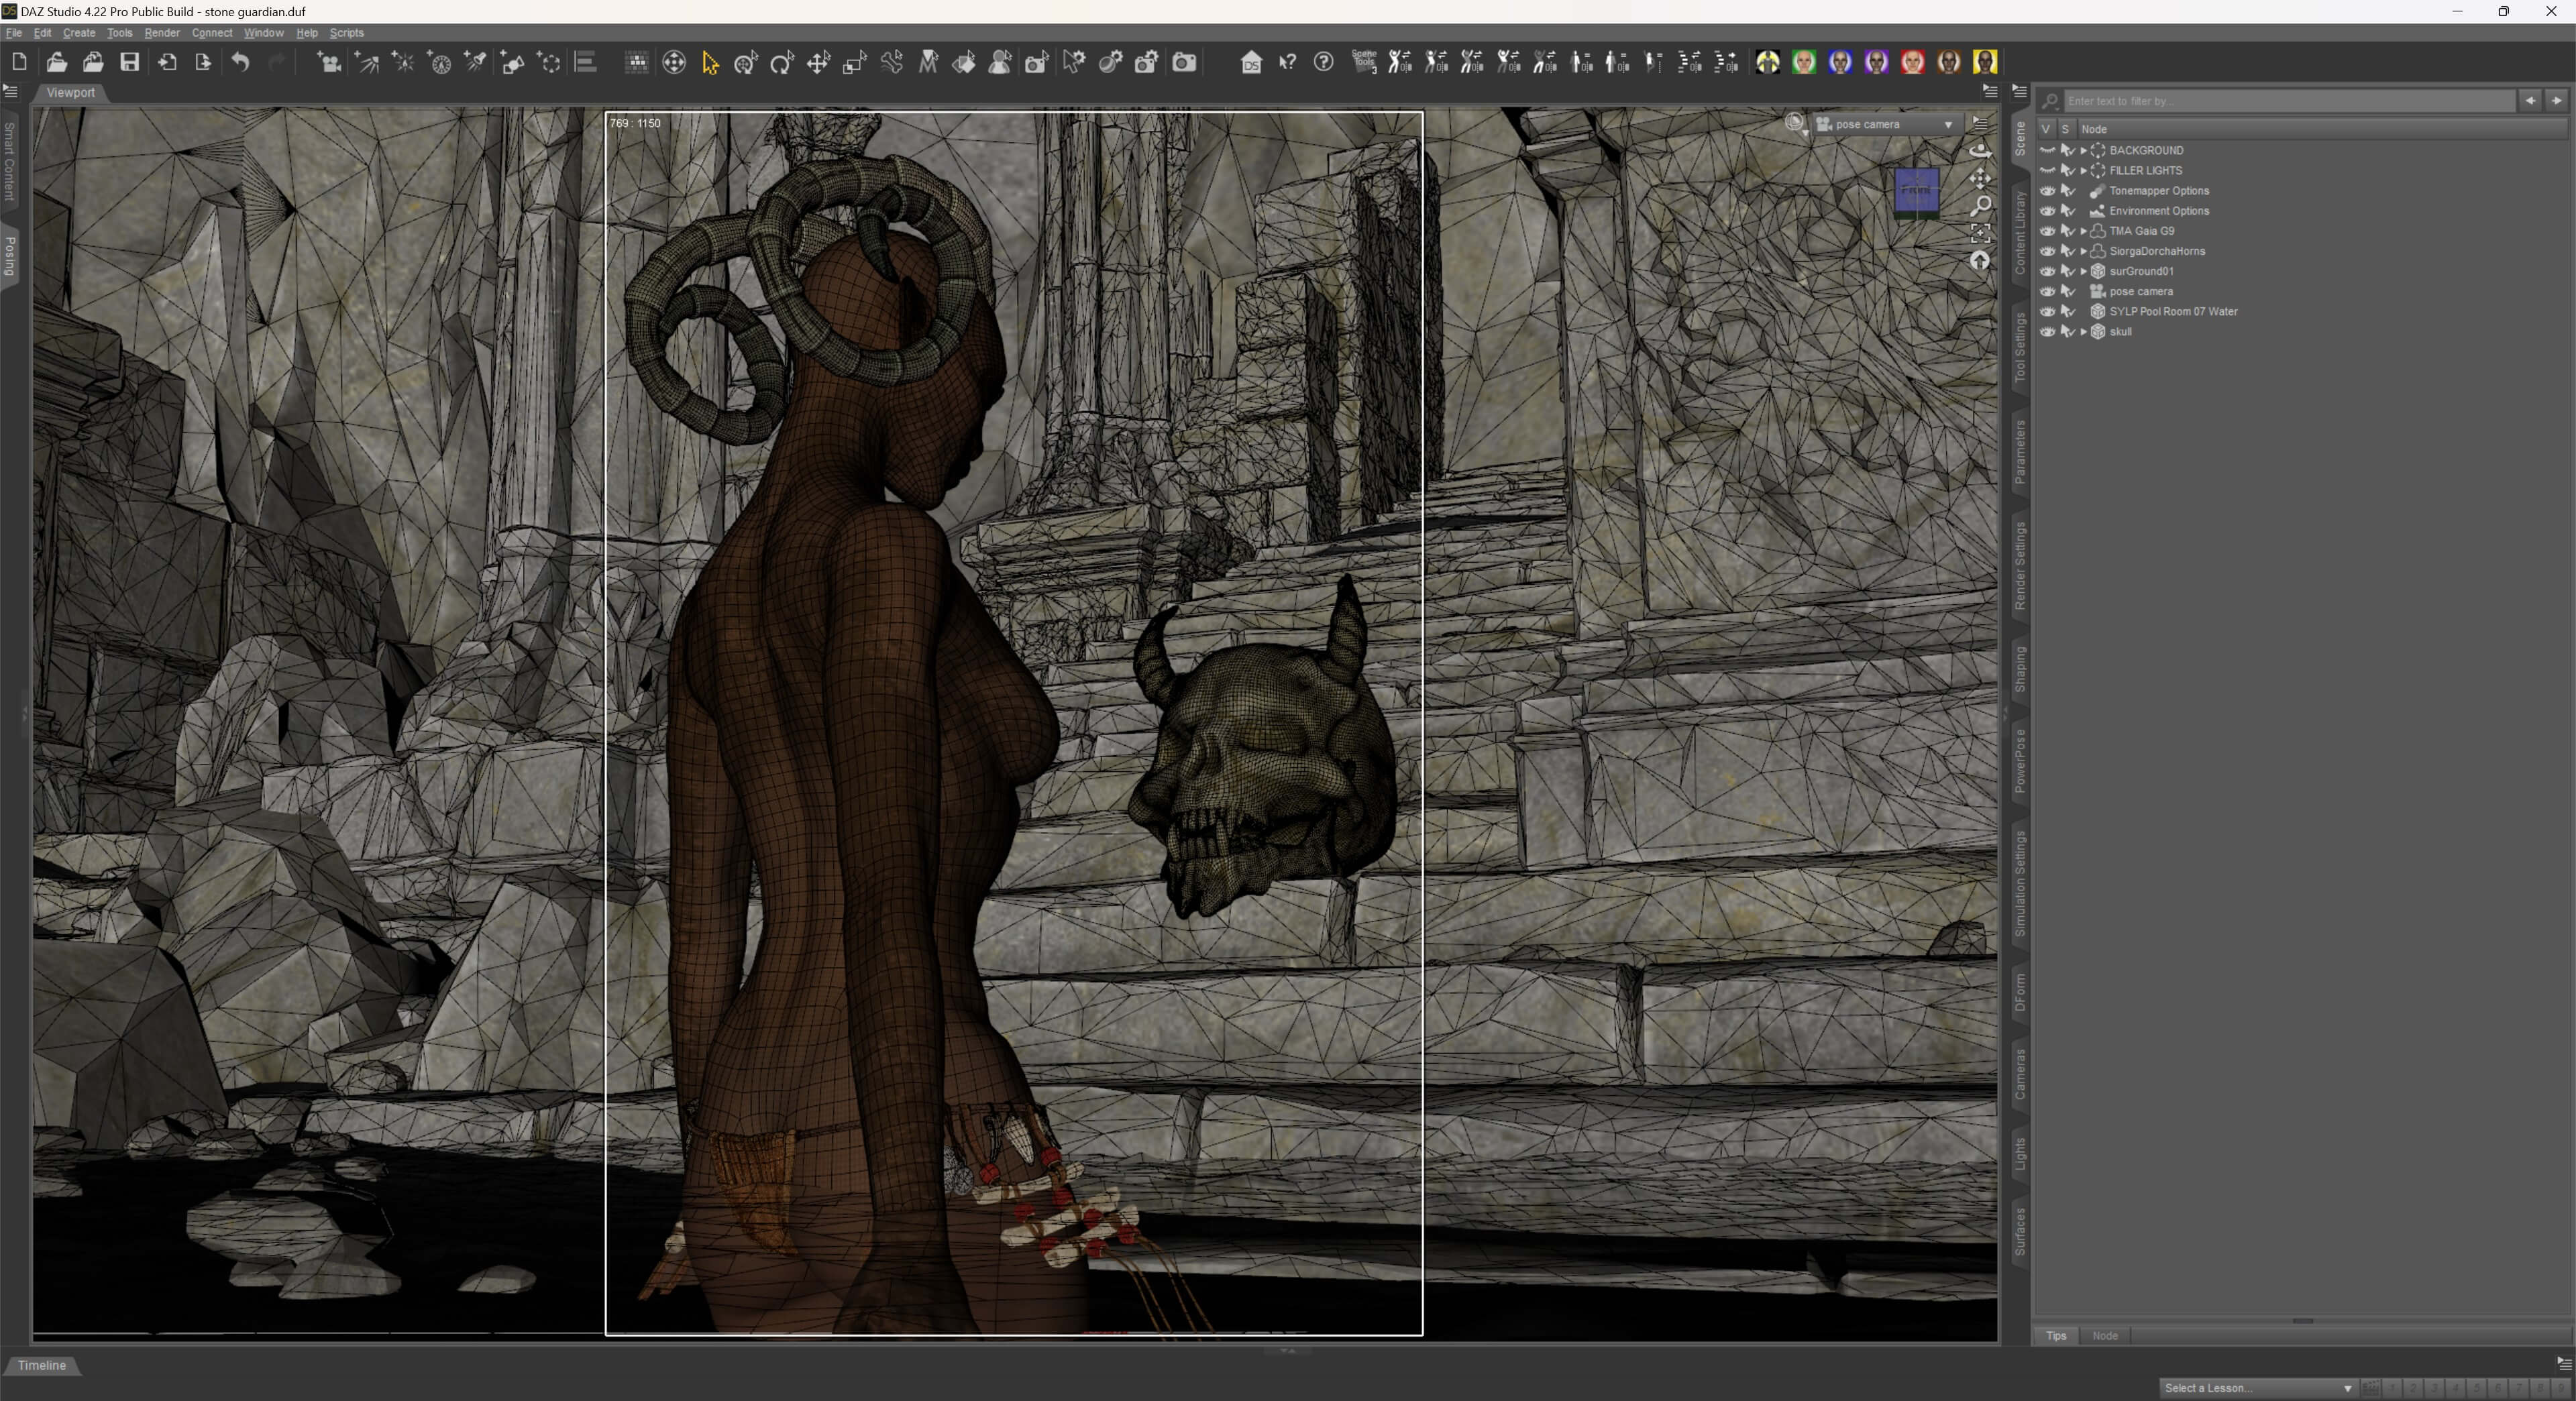Image resolution: width=2576 pixels, height=1401 pixels.
Task: Hide TMA Gaia G9 with eye icon
Action: coord(2047,231)
